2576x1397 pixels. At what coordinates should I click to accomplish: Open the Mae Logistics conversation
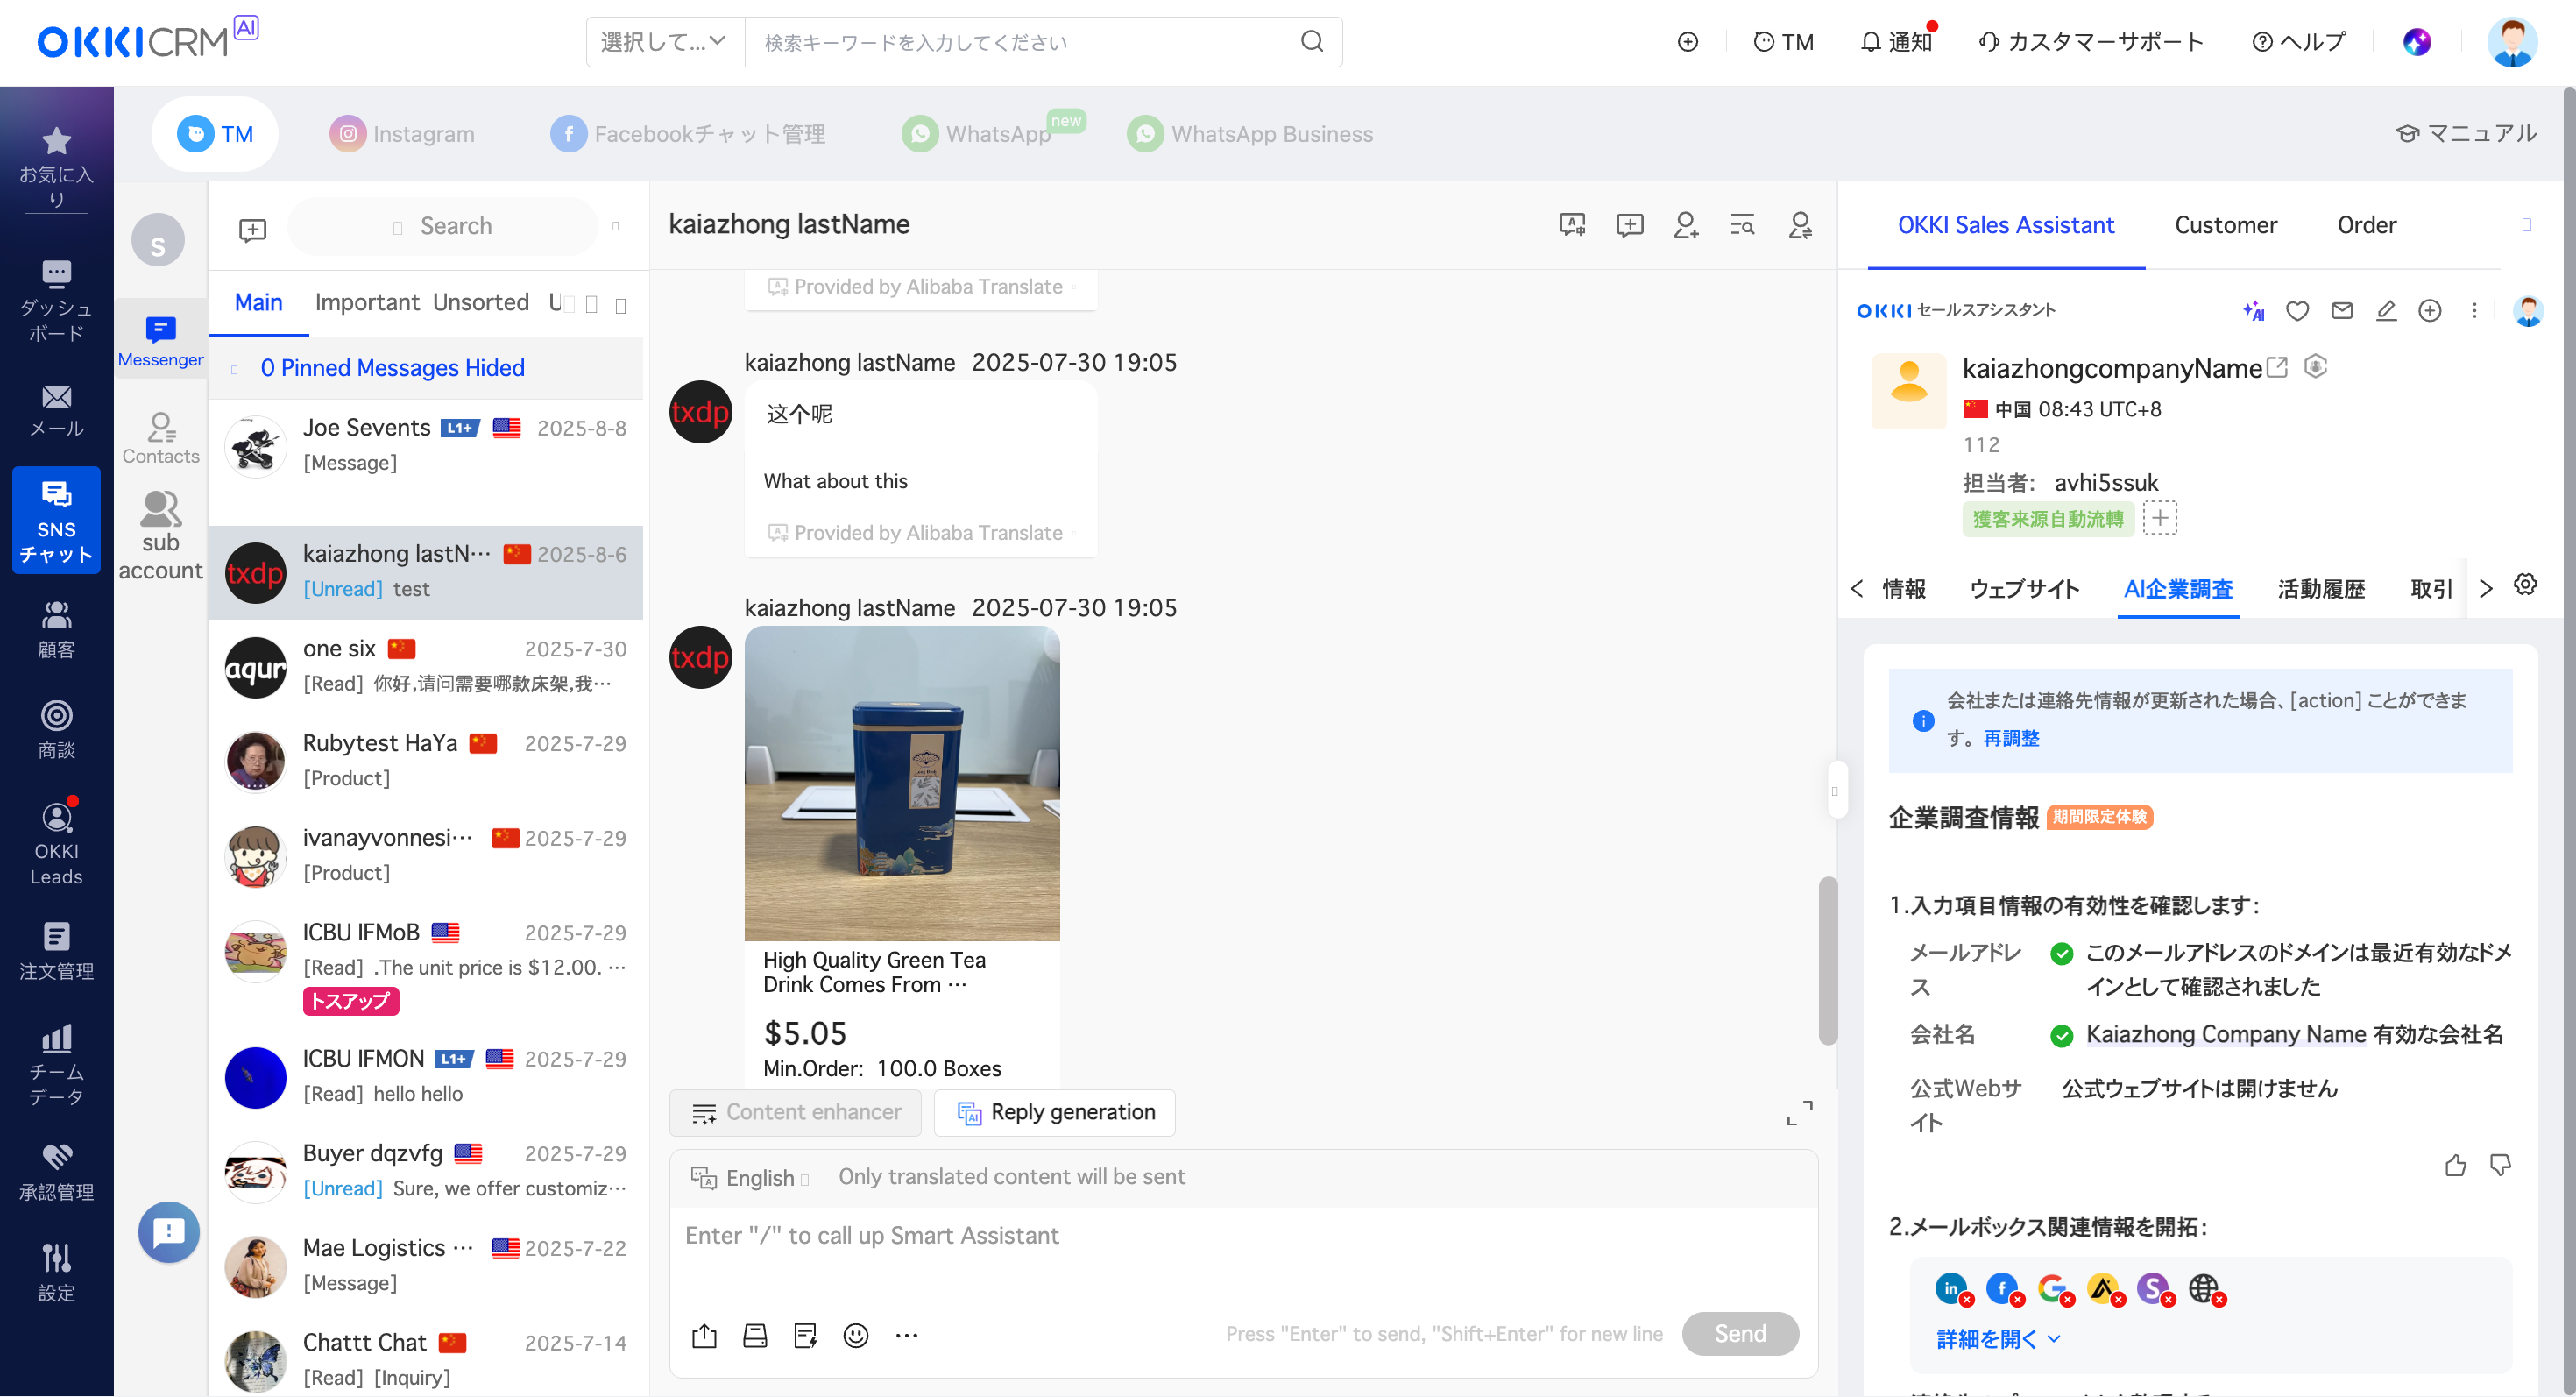pyautogui.click(x=426, y=1266)
